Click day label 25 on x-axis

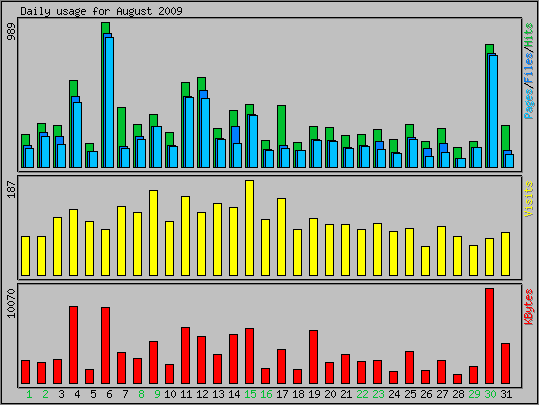coord(410,394)
